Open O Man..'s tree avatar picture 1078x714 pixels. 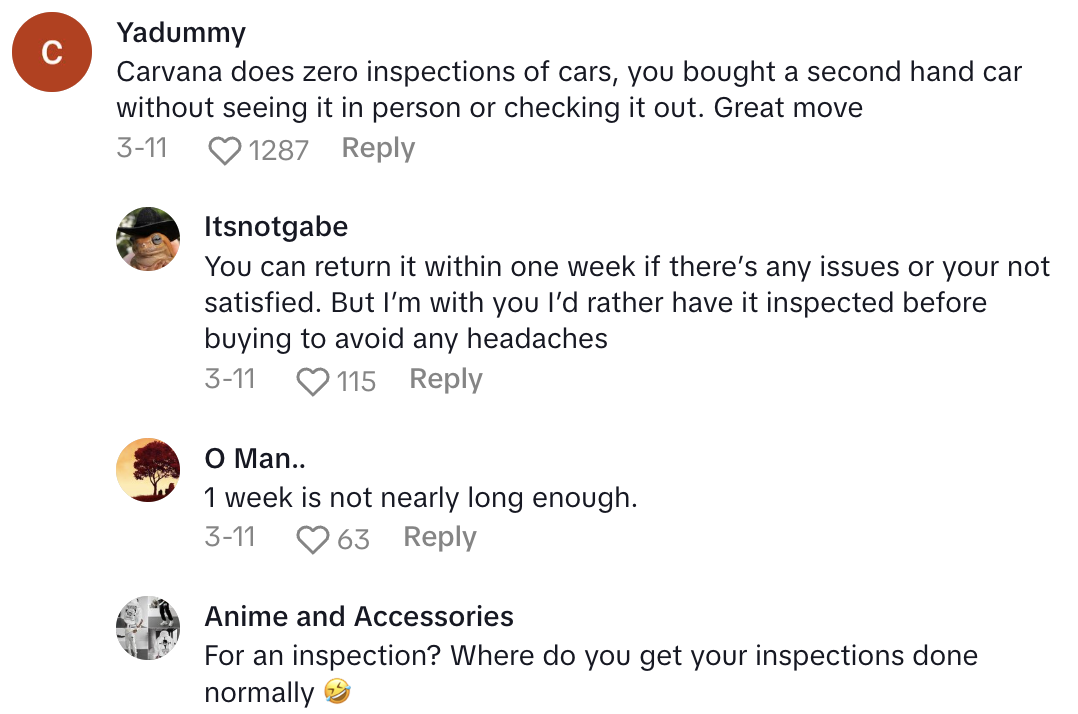[148, 470]
